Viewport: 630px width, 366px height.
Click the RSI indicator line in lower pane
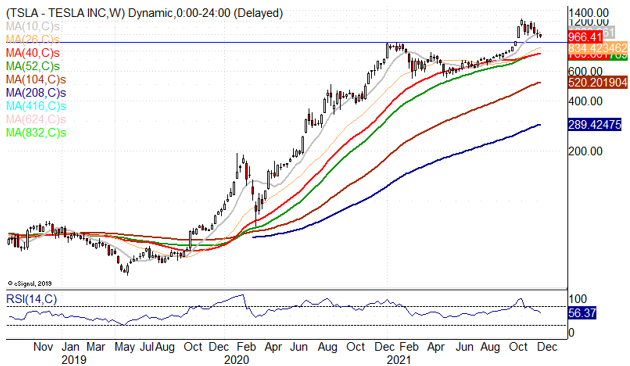274,311
